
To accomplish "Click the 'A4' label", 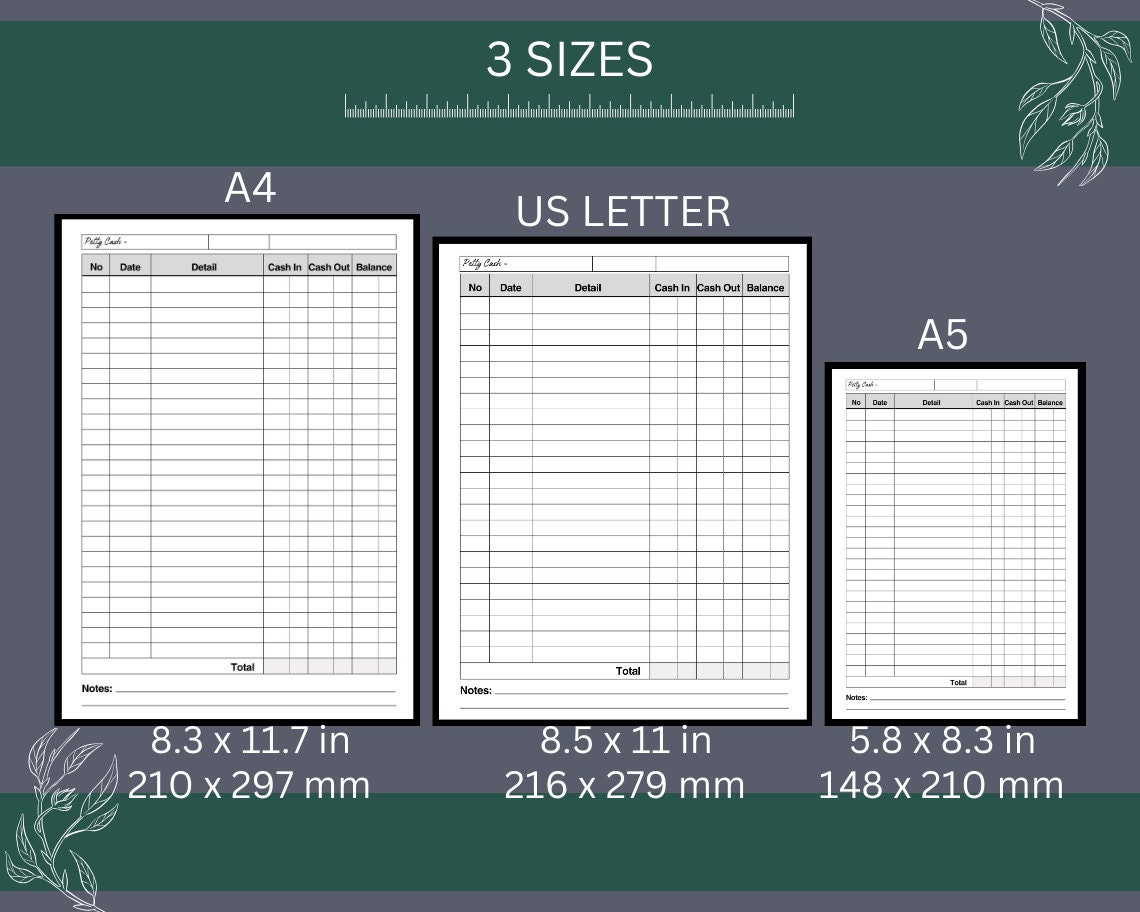I will pyautogui.click(x=250, y=188).
